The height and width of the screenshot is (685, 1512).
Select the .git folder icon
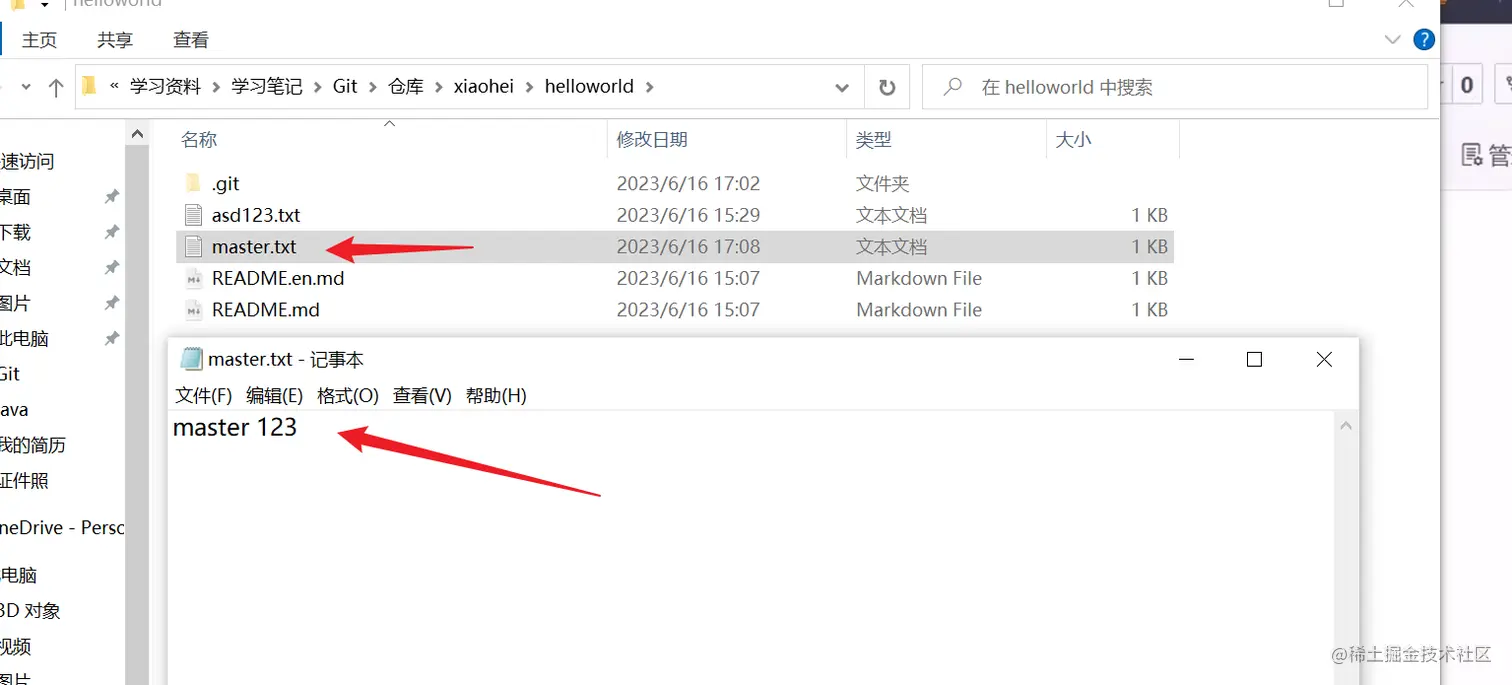click(x=194, y=183)
